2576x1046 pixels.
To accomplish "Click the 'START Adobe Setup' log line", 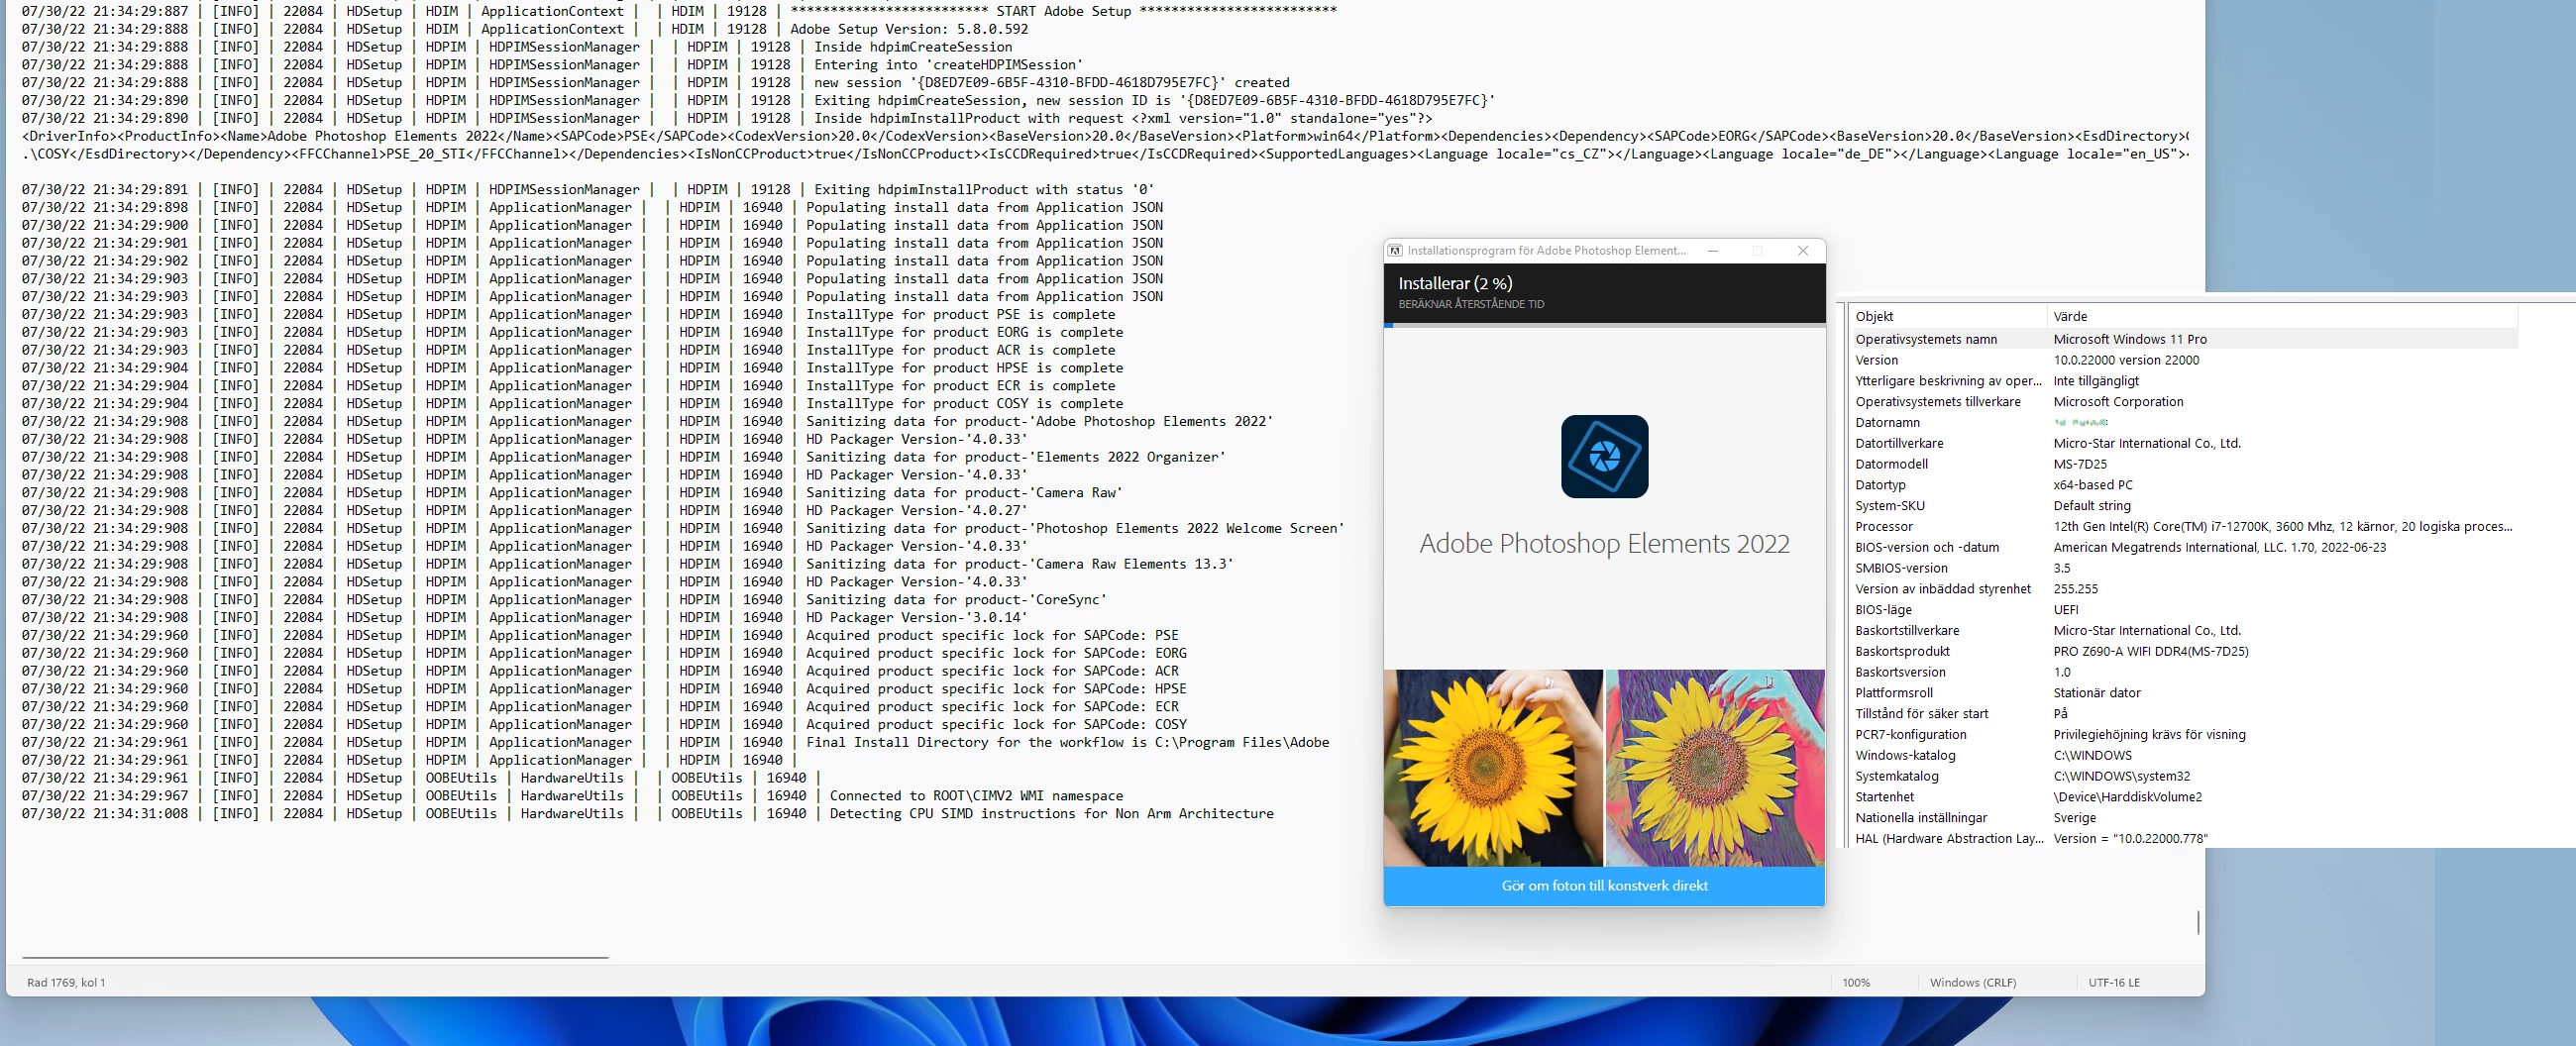I will 679,11.
